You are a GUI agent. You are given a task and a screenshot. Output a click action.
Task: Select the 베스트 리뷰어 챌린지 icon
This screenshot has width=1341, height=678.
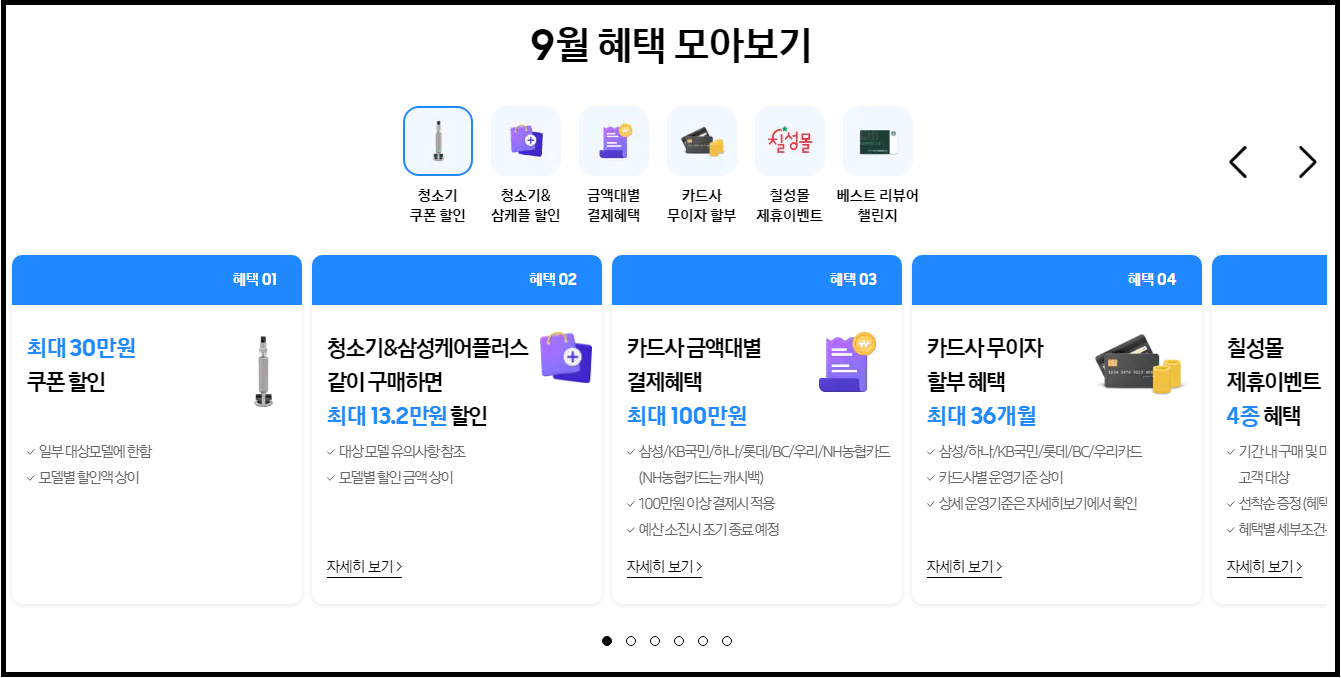coord(877,140)
